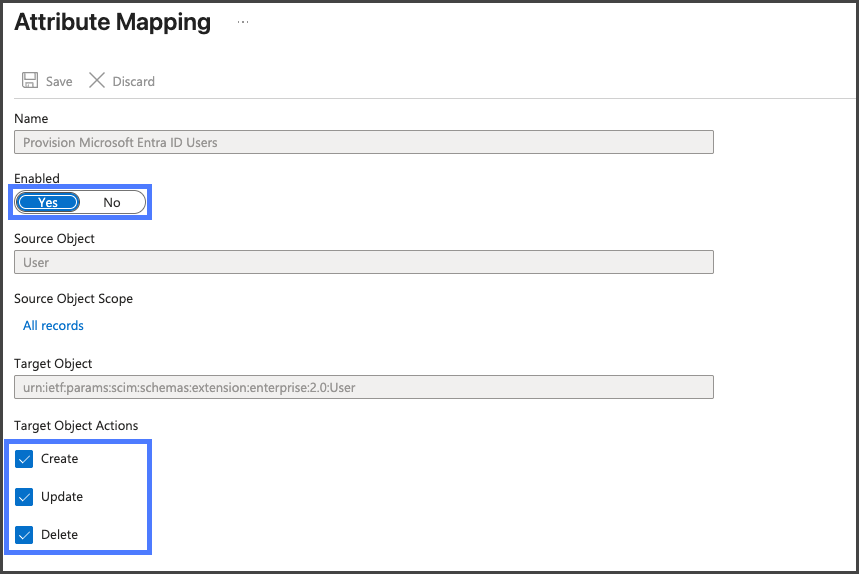Click the Update option label
The image size is (859, 574).
(62, 497)
